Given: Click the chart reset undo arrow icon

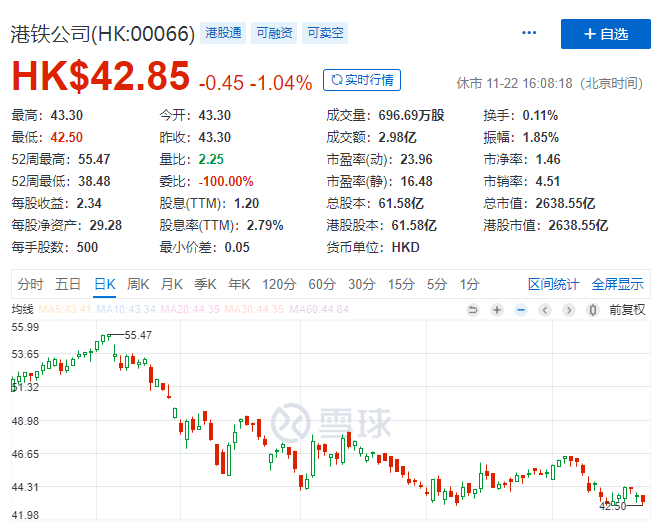Looking at the screenshot, I should click(x=473, y=310).
